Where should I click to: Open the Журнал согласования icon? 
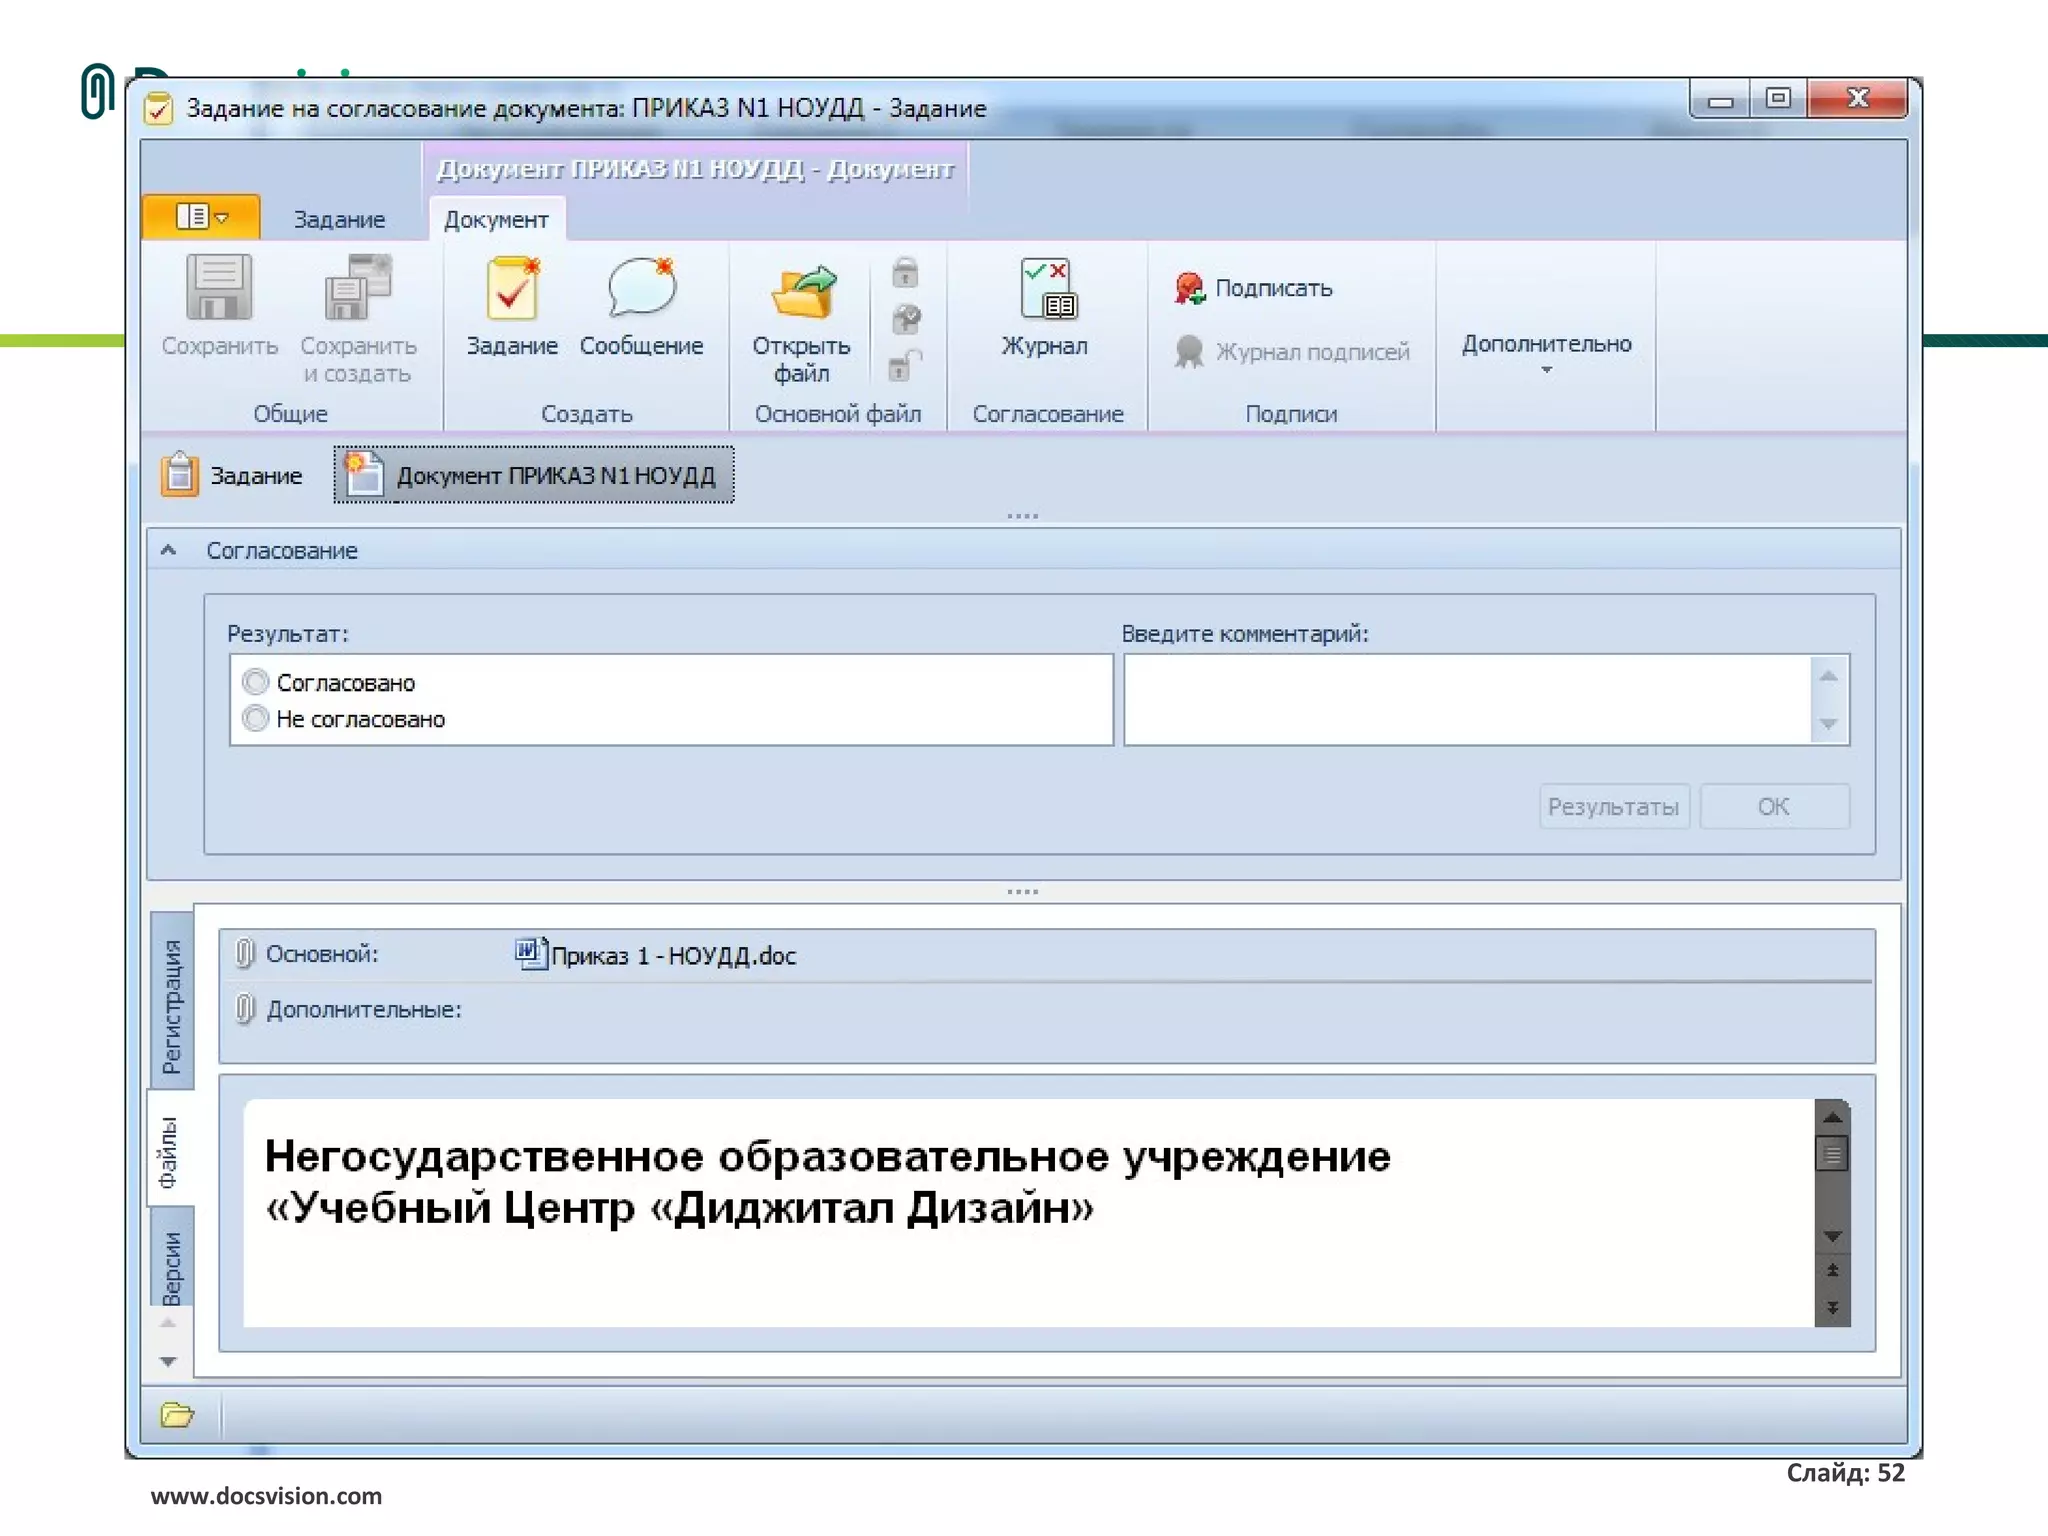coord(1046,288)
